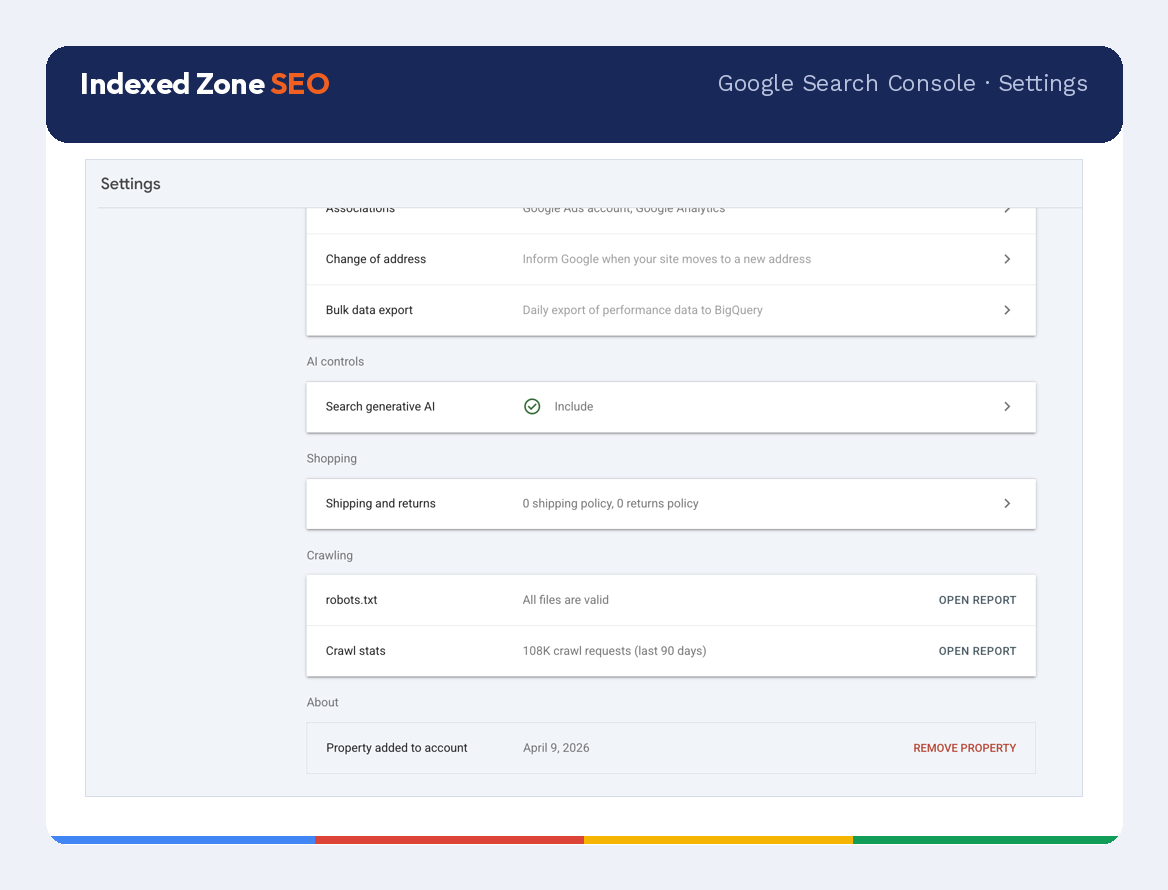Click the Indexed Zone SEO logo
1168x890 pixels.
(x=205, y=84)
